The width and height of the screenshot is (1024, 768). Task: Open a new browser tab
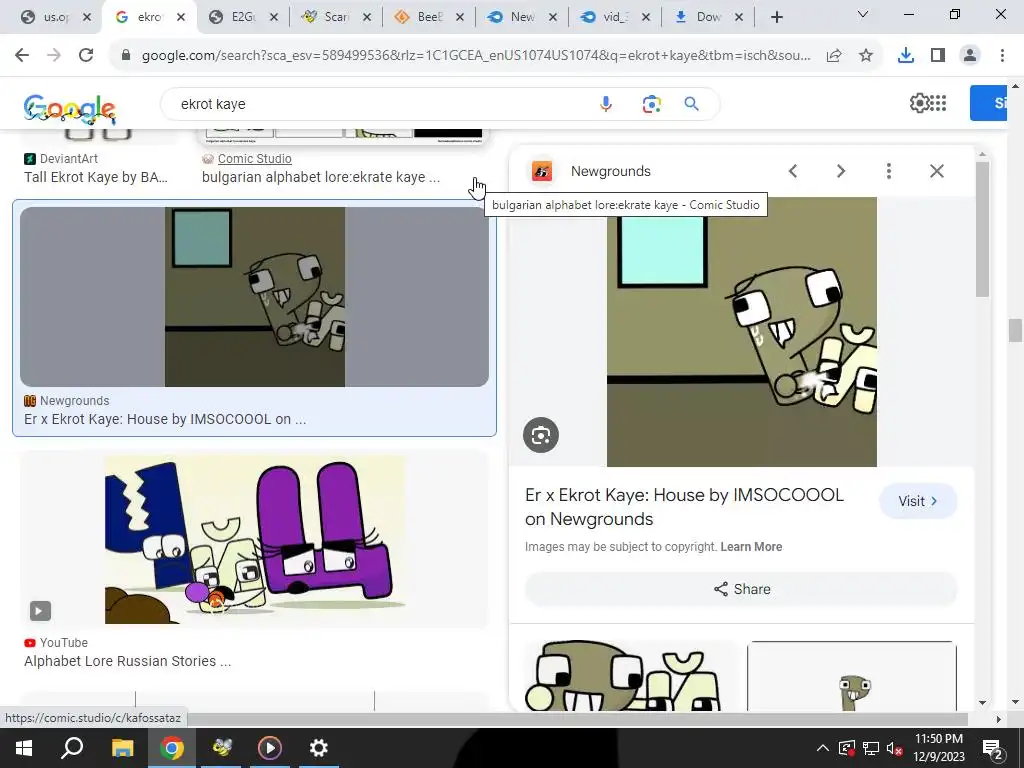776,17
